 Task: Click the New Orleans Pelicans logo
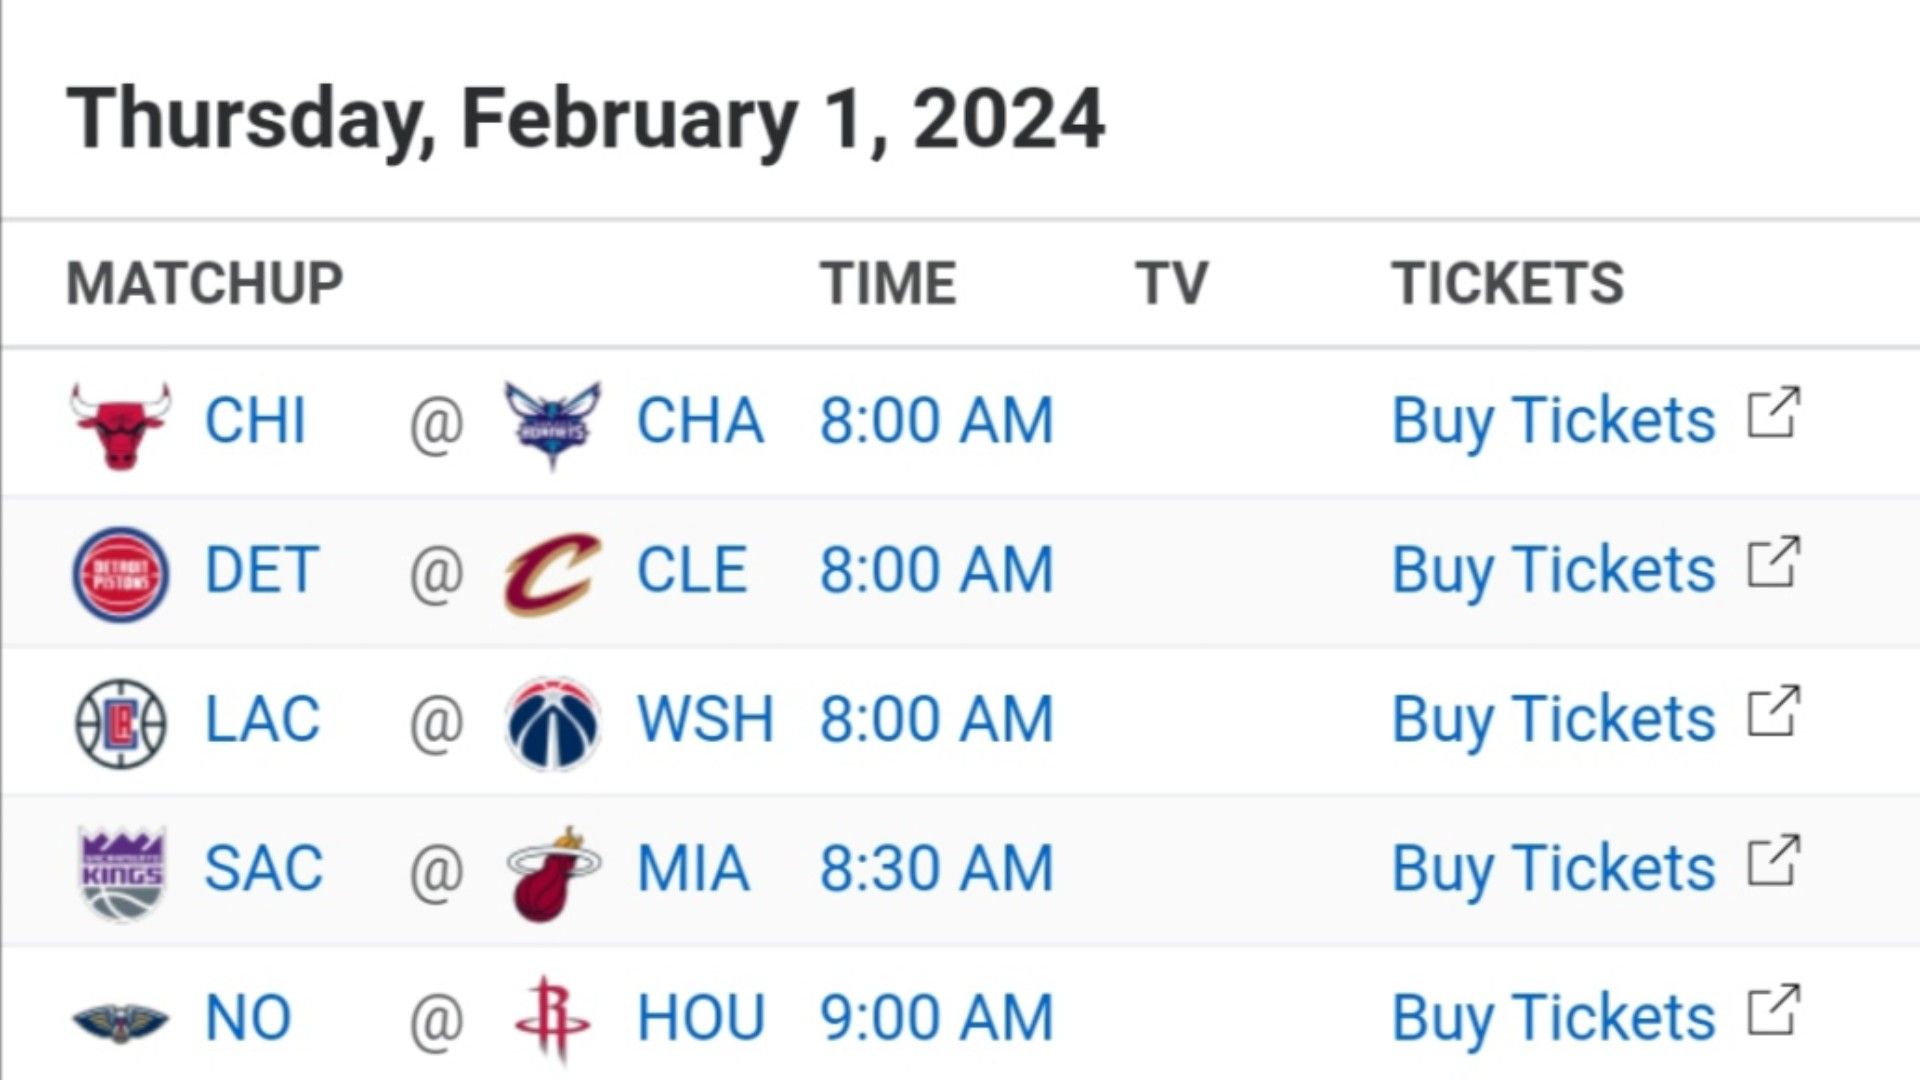[121, 1021]
